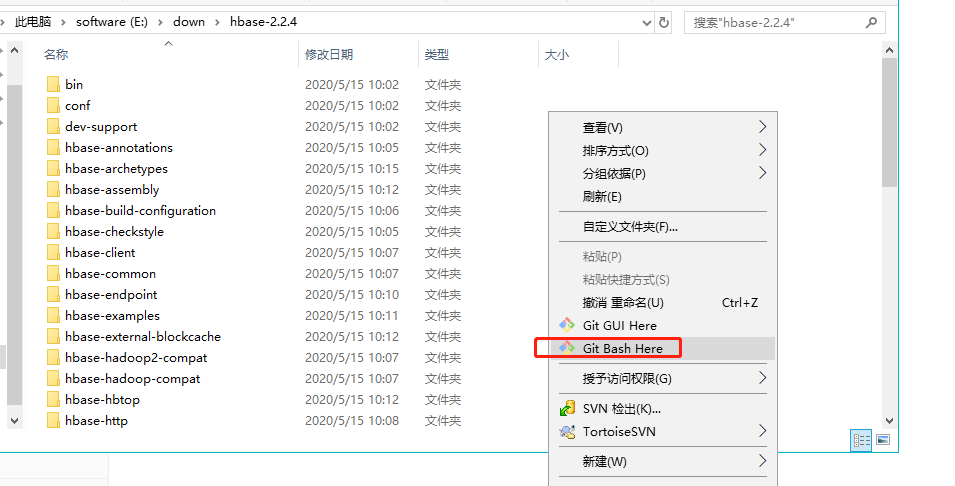The height and width of the screenshot is (486, 955).
Task: Select the hbase-assembly folder icon
Action: pyautogui.click(x=53, y=189)
